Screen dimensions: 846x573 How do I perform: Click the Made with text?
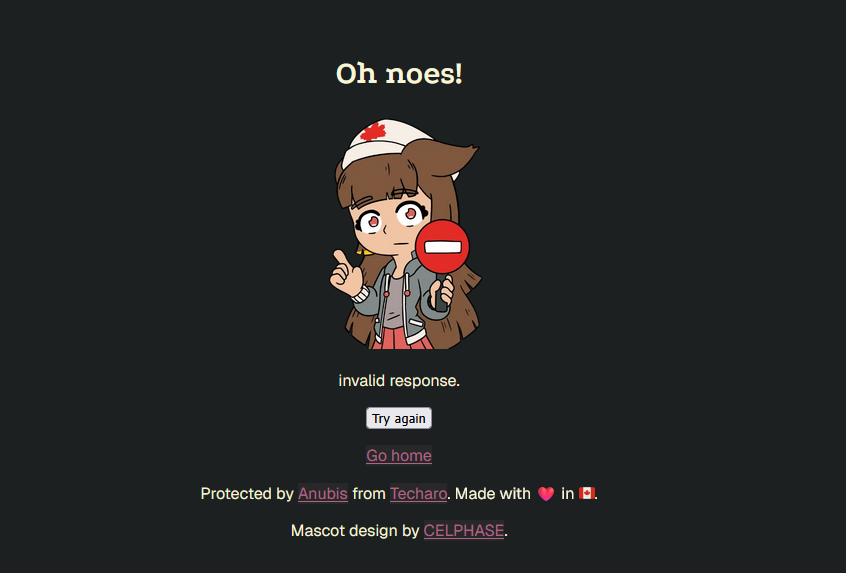coord(493,493)
